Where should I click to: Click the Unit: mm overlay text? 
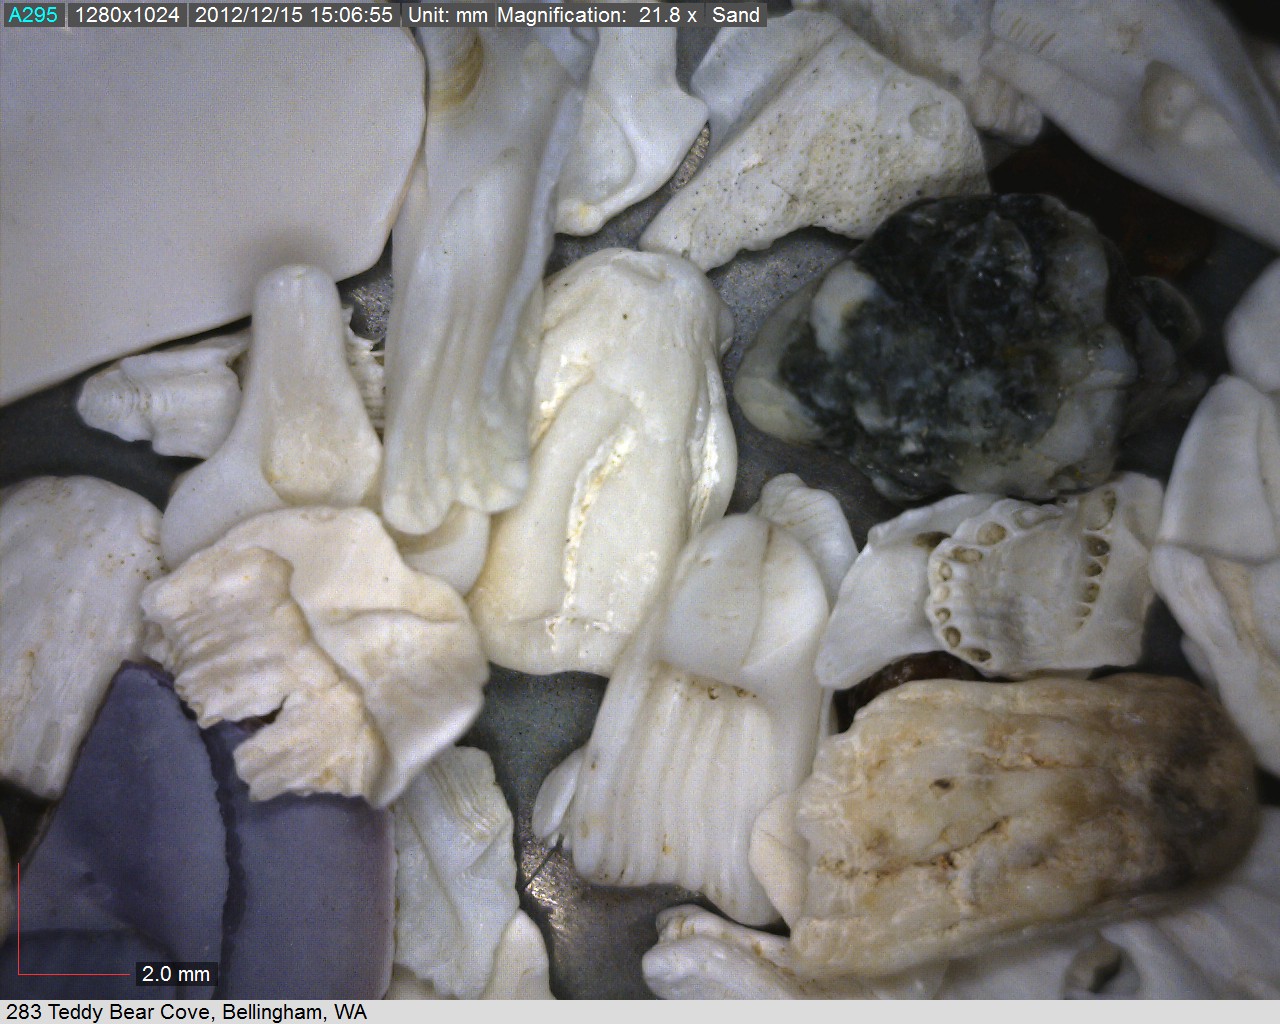(x=447, y=15)
